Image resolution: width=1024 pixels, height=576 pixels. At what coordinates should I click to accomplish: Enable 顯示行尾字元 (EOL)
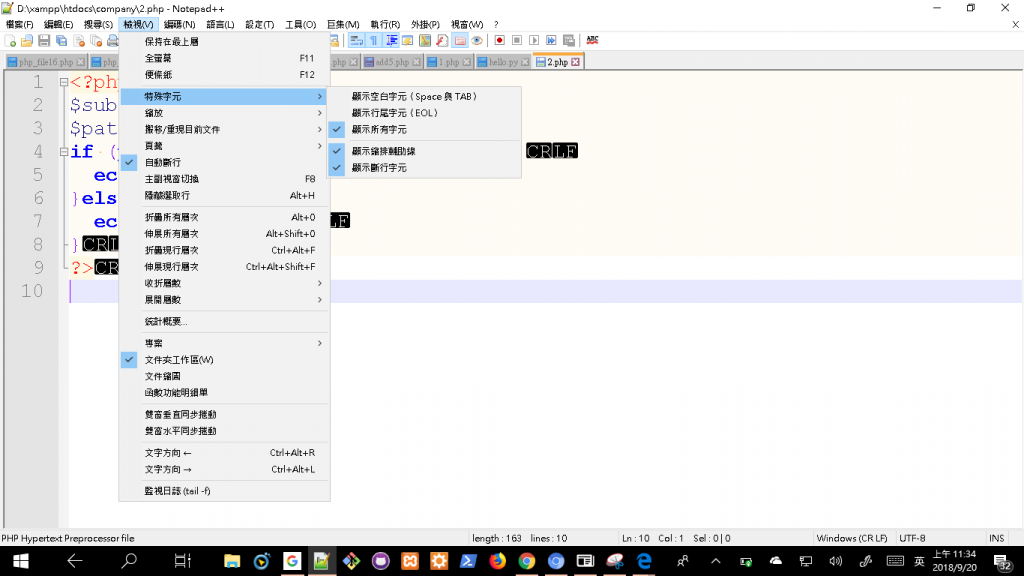(424, 113)
